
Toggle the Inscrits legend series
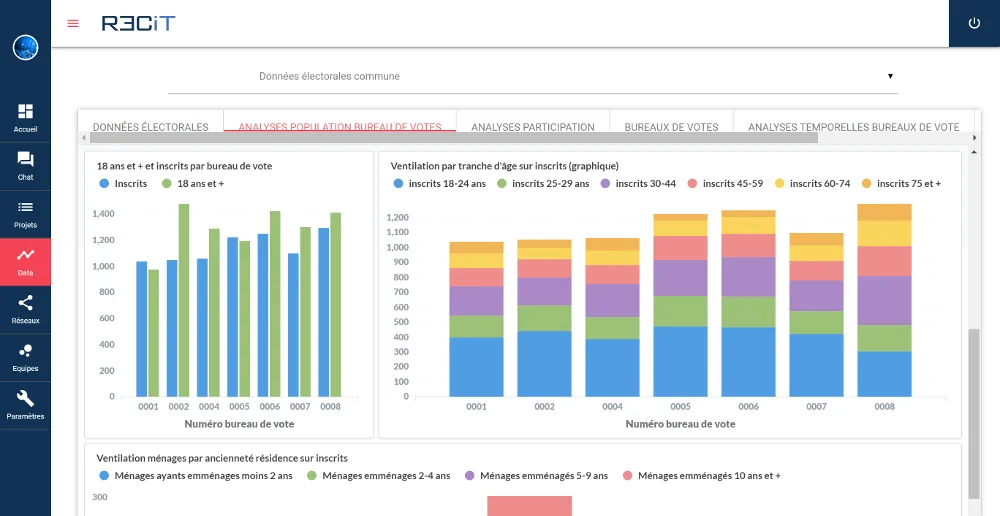(x=124, y=184)
